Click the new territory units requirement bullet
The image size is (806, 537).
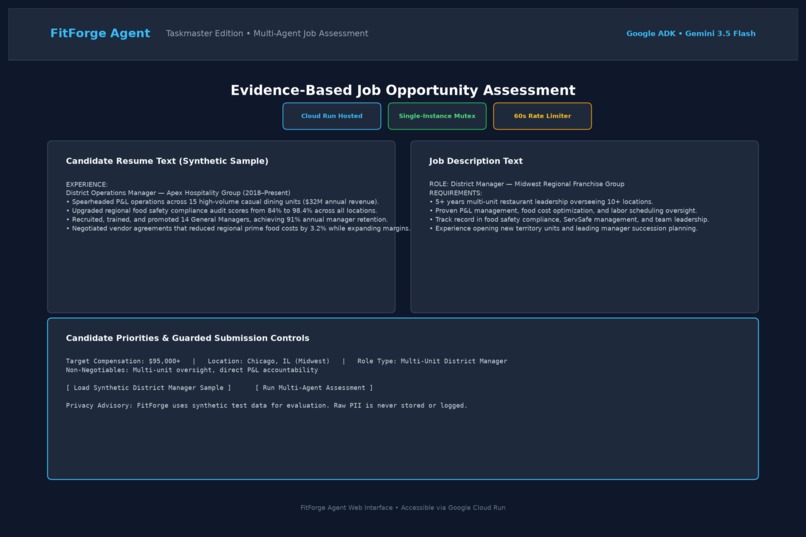(x=563, y=228)
